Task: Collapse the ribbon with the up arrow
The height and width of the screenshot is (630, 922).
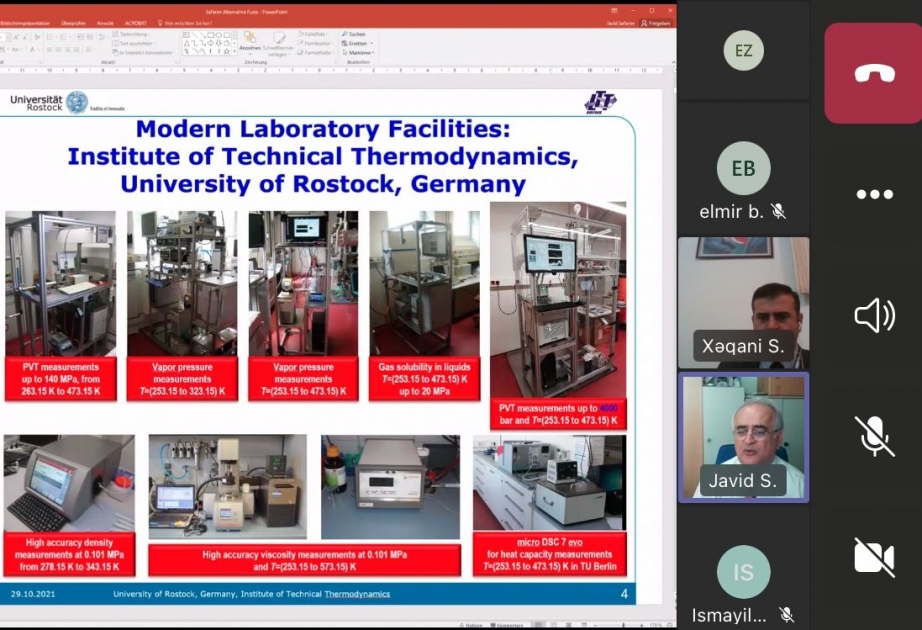Action: (672, 61)
